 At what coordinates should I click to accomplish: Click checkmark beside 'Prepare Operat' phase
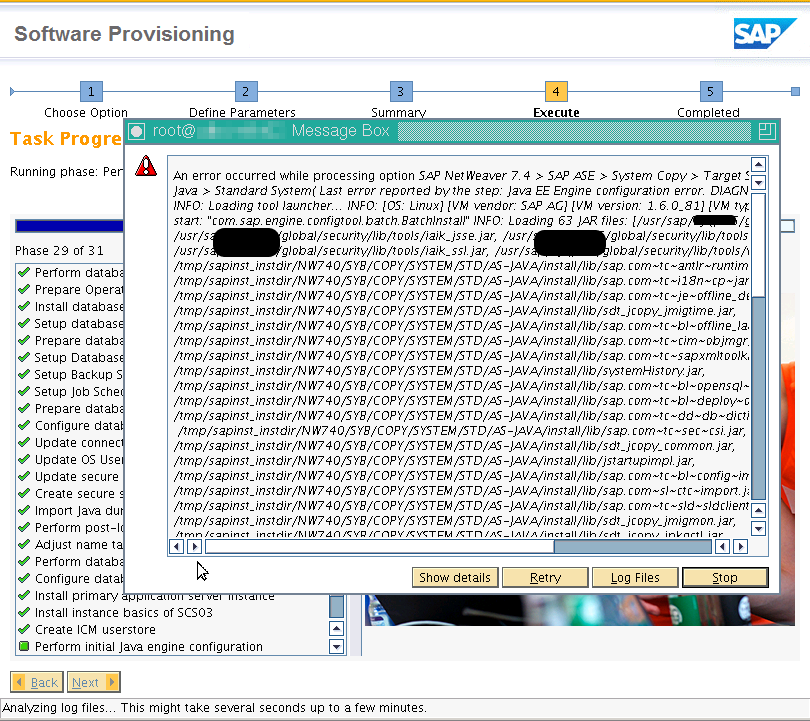coord(24,289)
